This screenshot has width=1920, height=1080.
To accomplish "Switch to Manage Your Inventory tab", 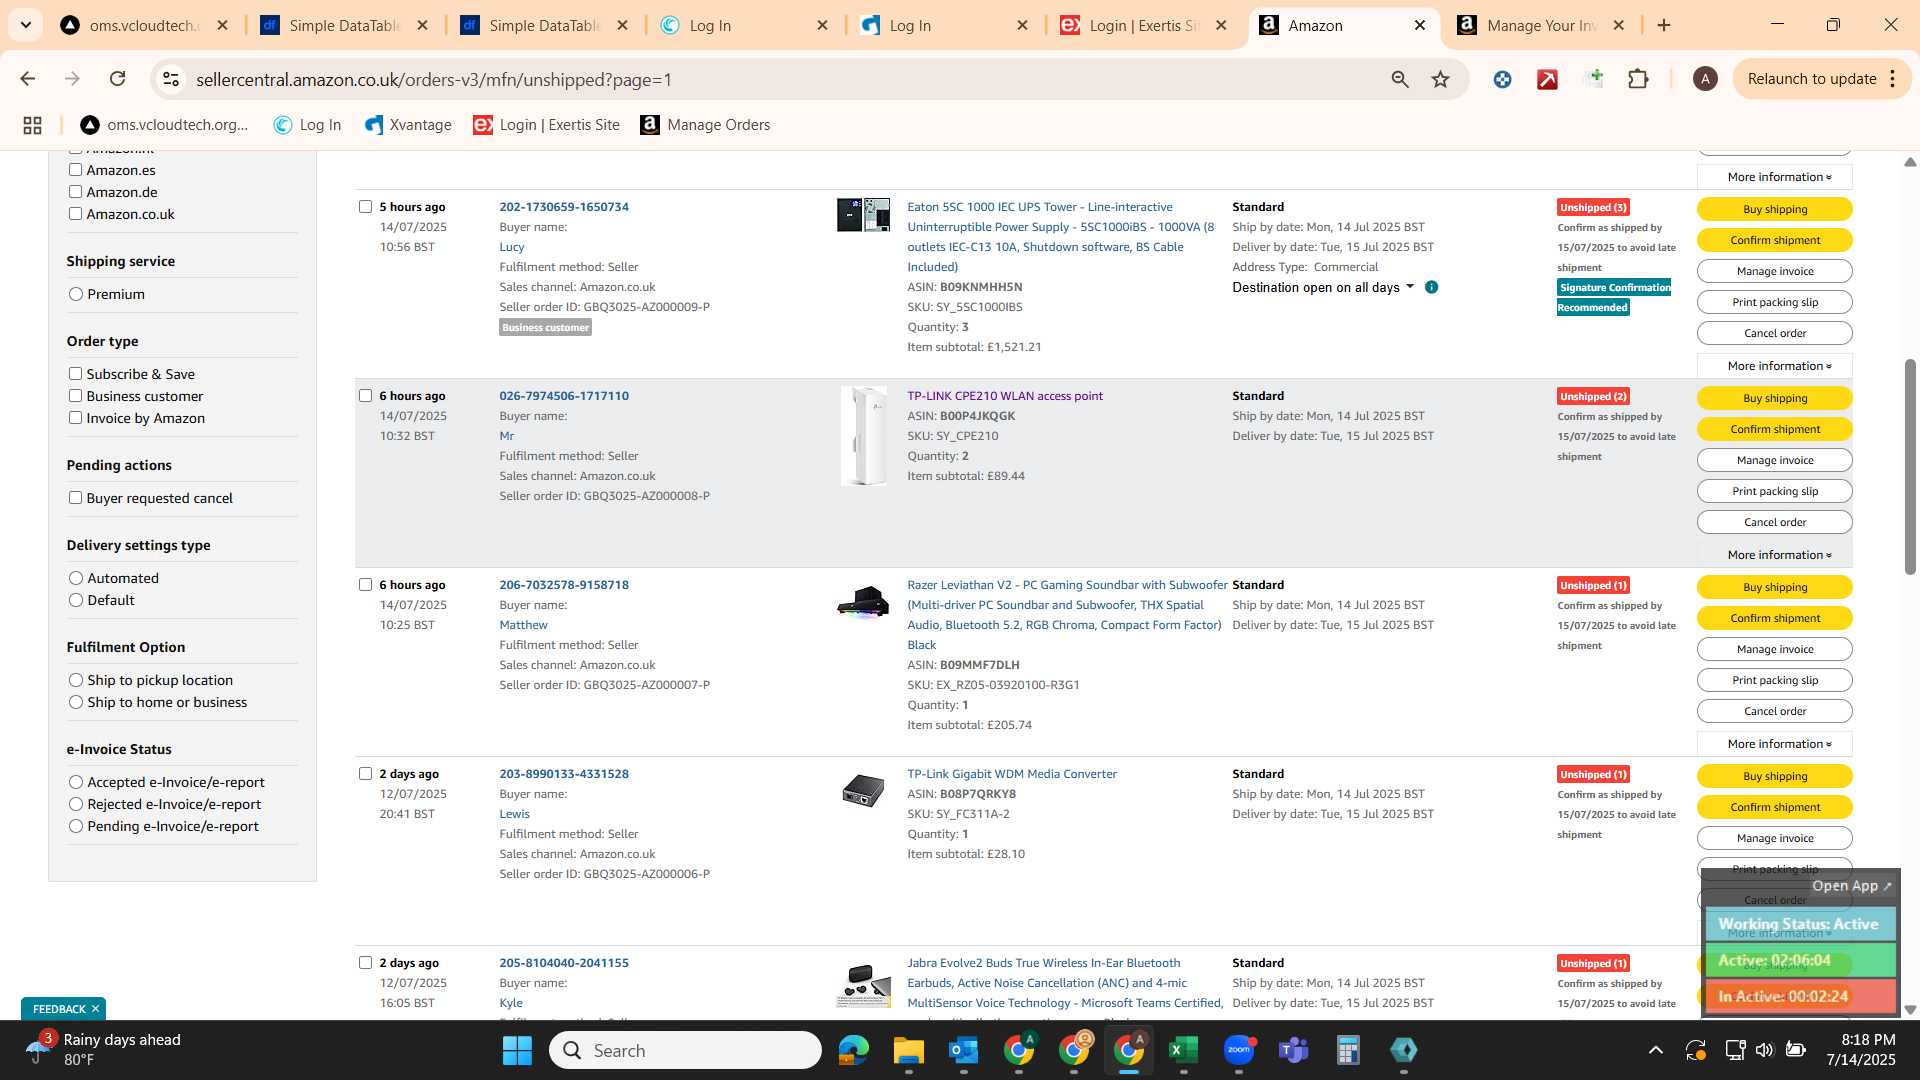I will click(1540, 25).
